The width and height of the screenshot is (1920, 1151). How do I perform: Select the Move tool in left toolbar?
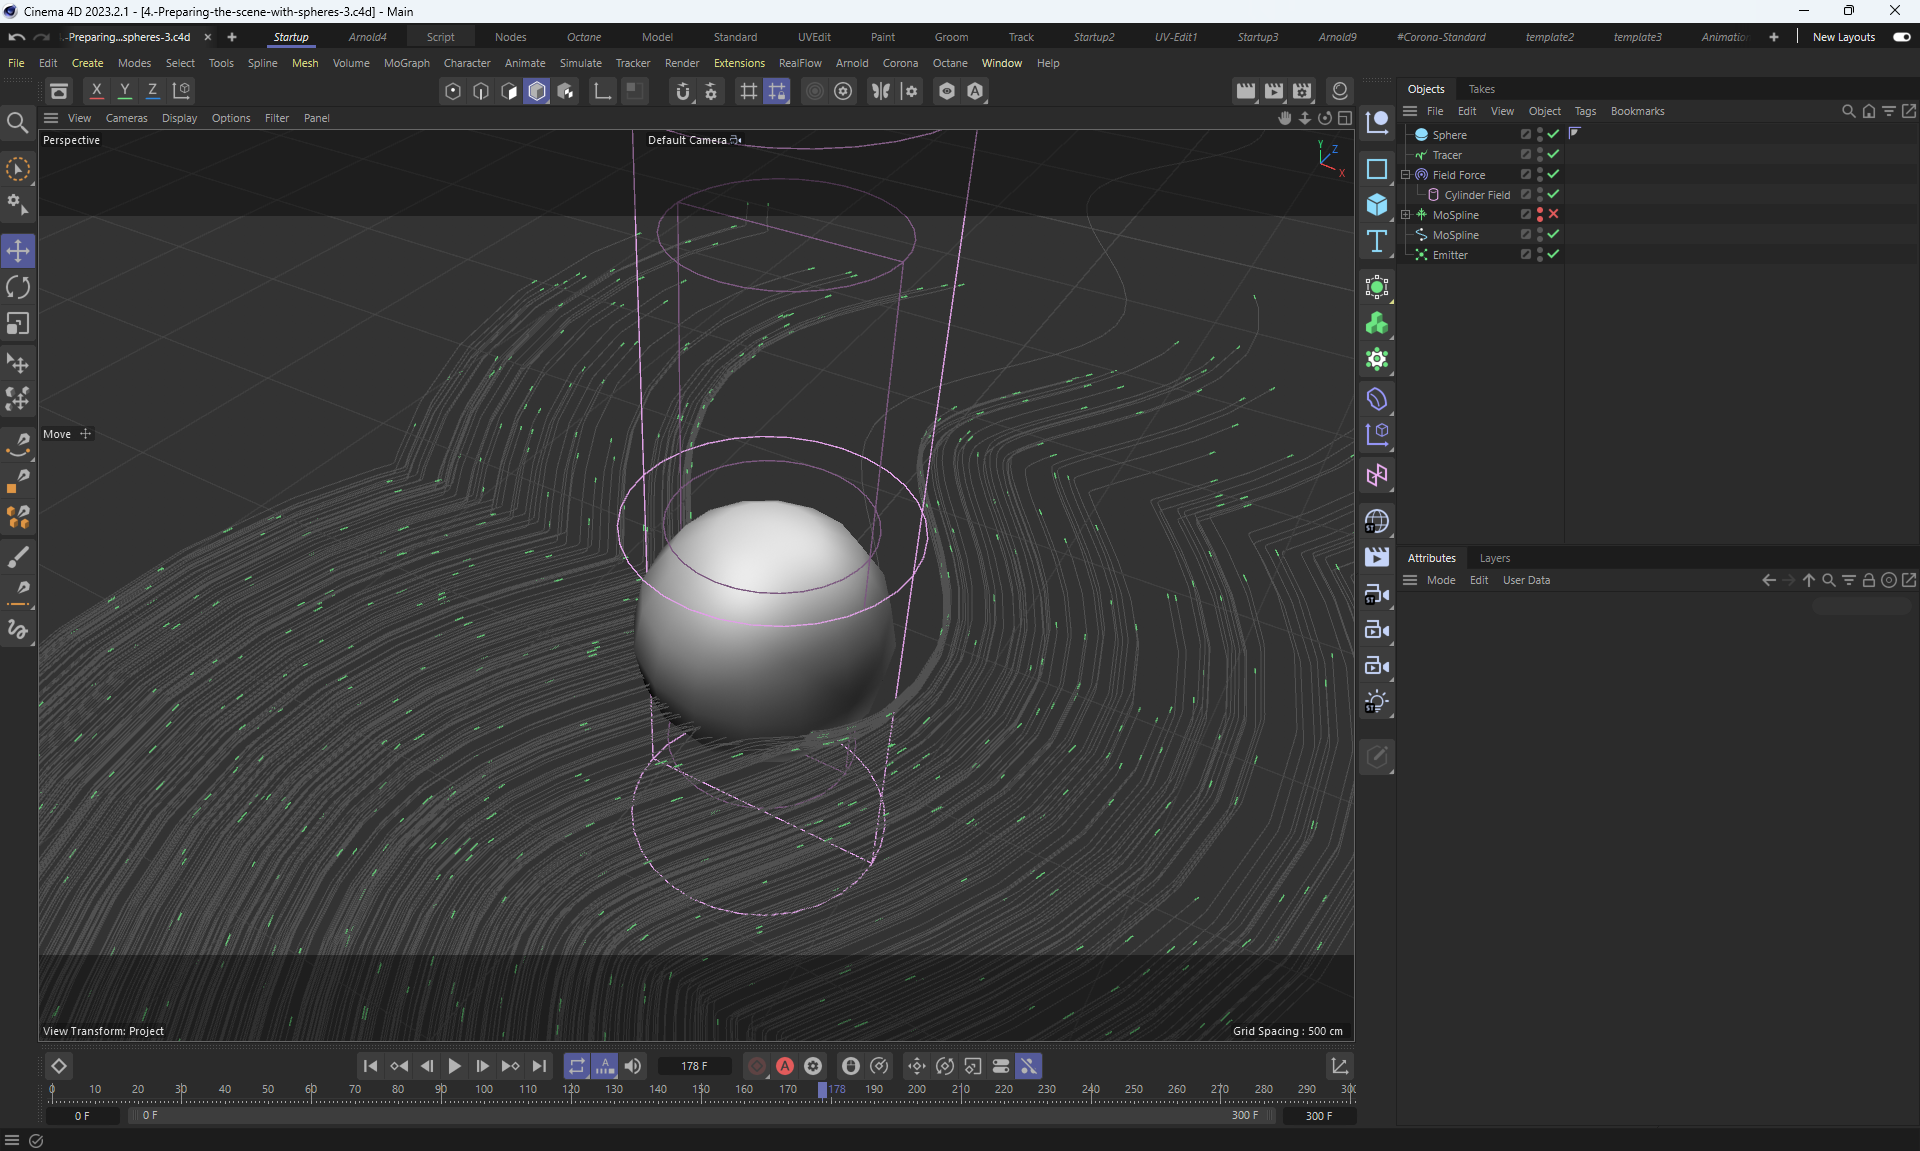pyautogui.click(x=18, y=251)
